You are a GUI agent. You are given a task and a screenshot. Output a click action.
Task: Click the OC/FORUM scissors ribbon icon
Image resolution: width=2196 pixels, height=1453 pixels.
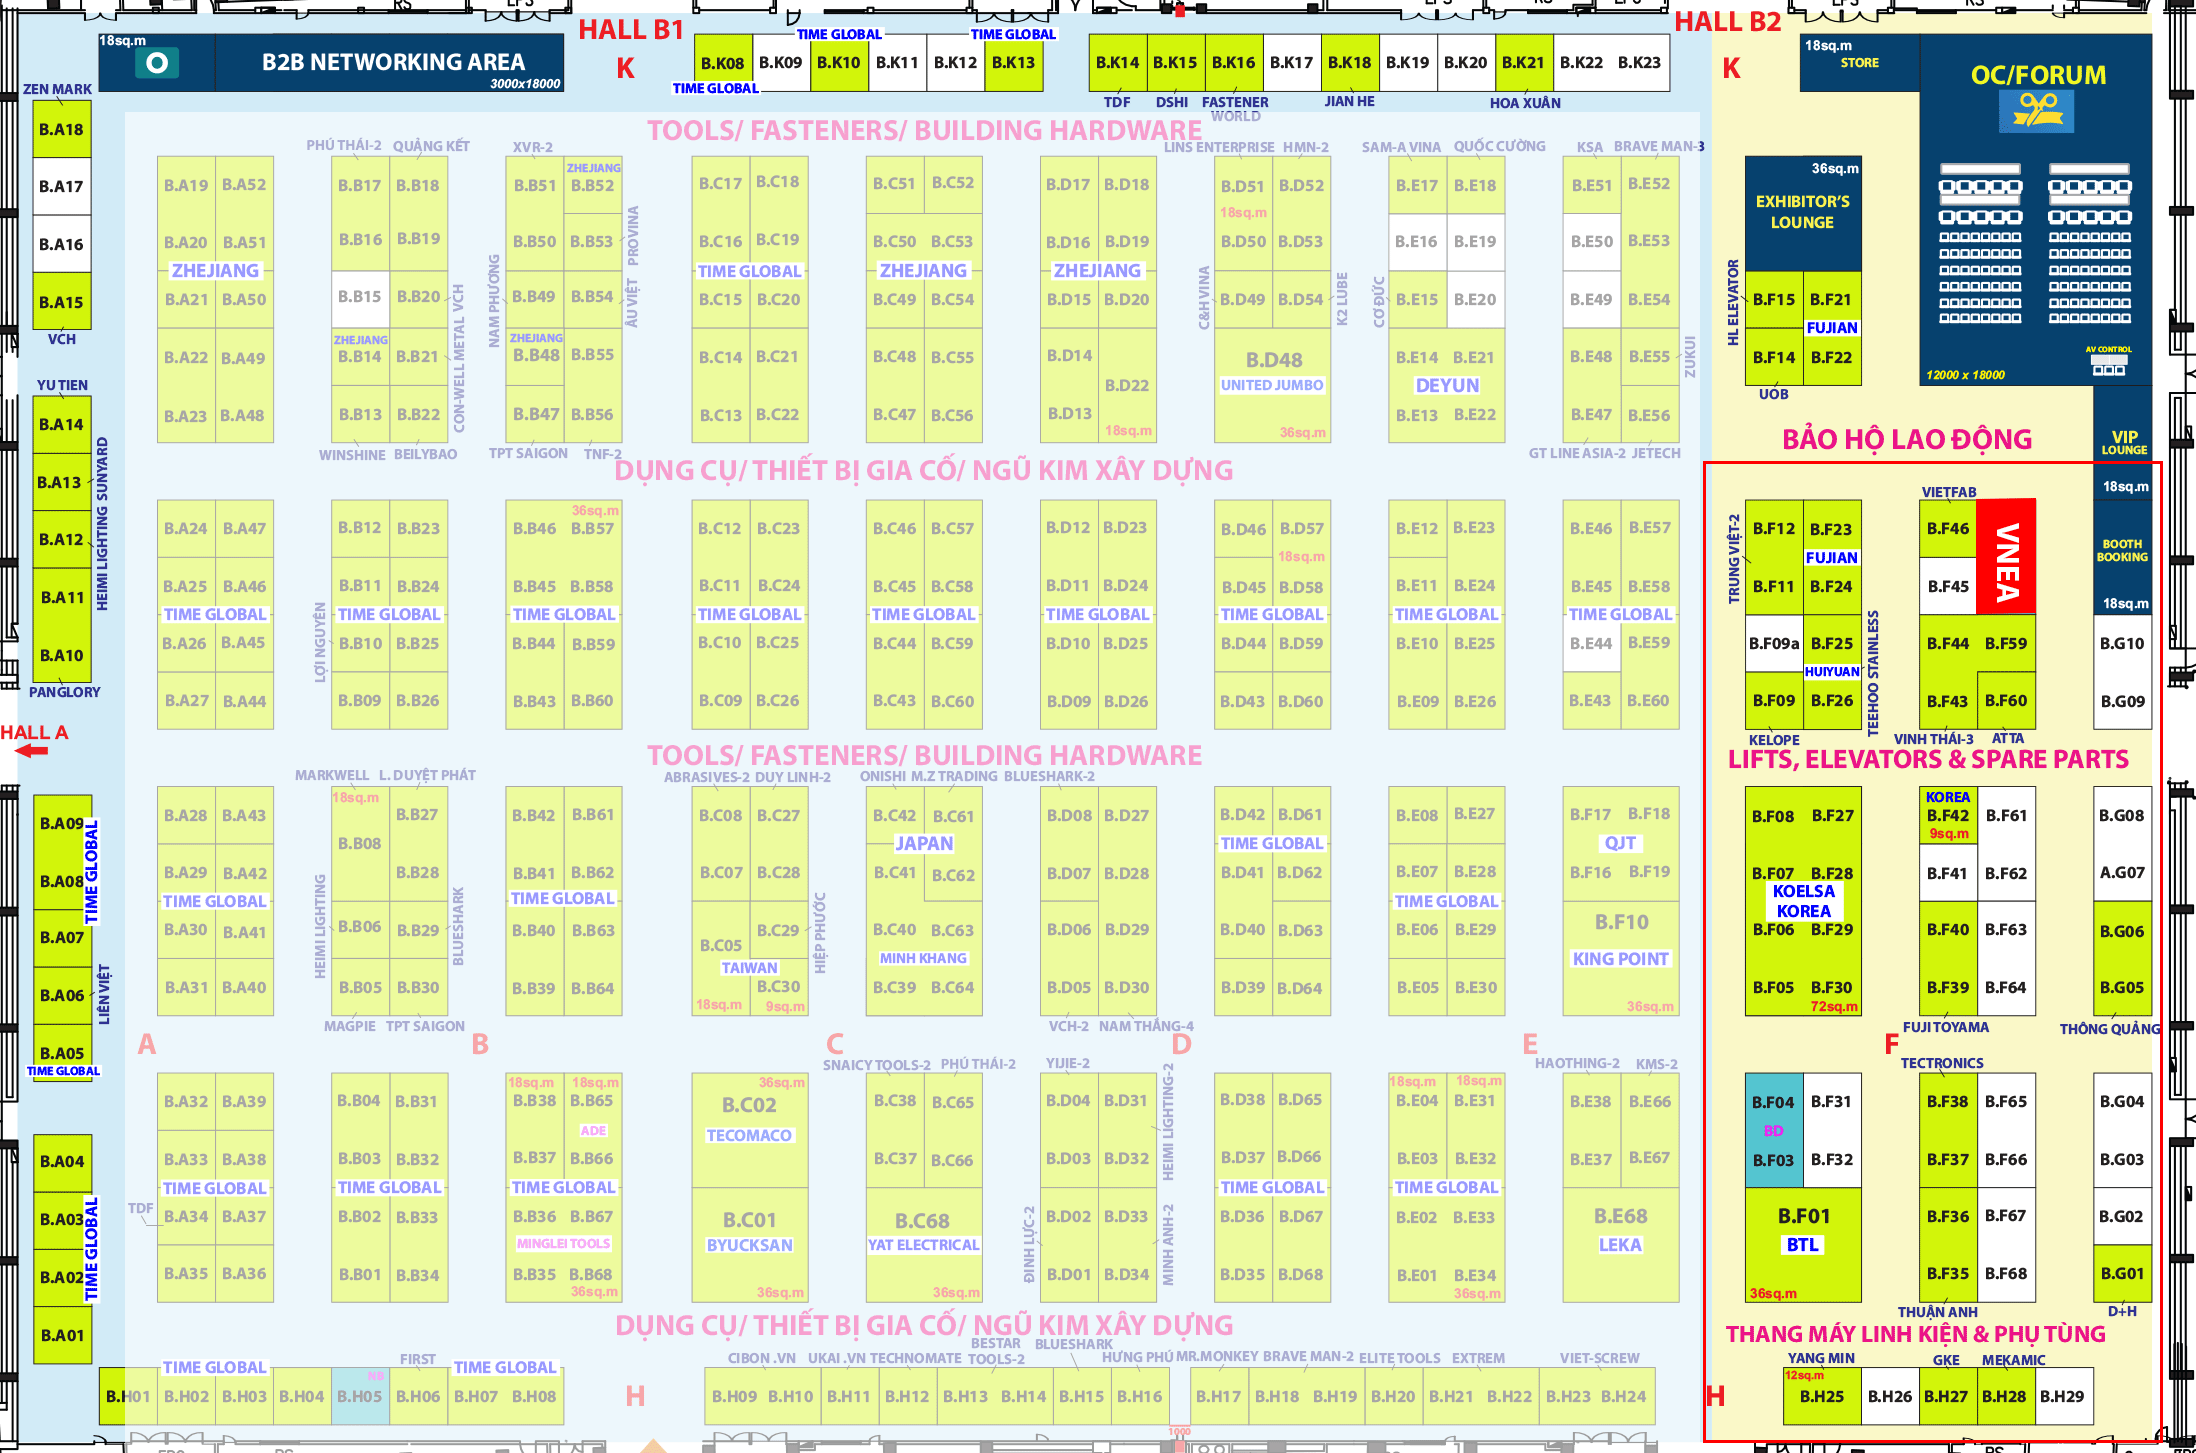(2037, 111)
